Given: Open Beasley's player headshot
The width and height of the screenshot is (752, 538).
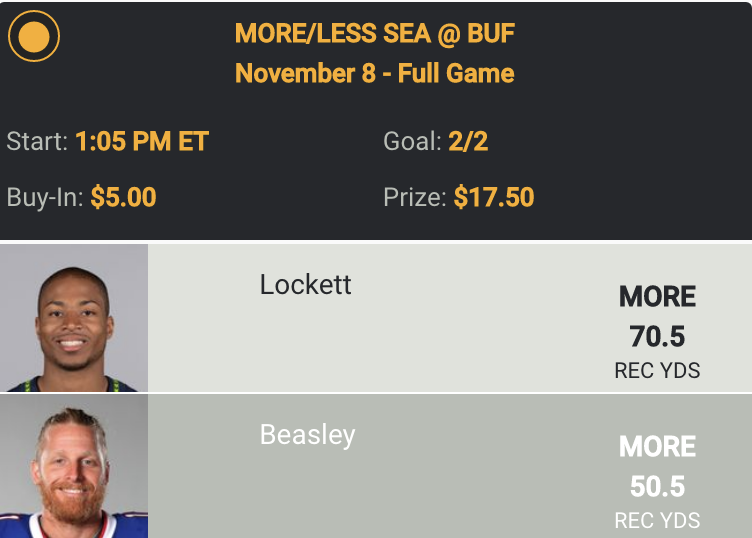Looking at the screenshot, I should pos(74,466).
